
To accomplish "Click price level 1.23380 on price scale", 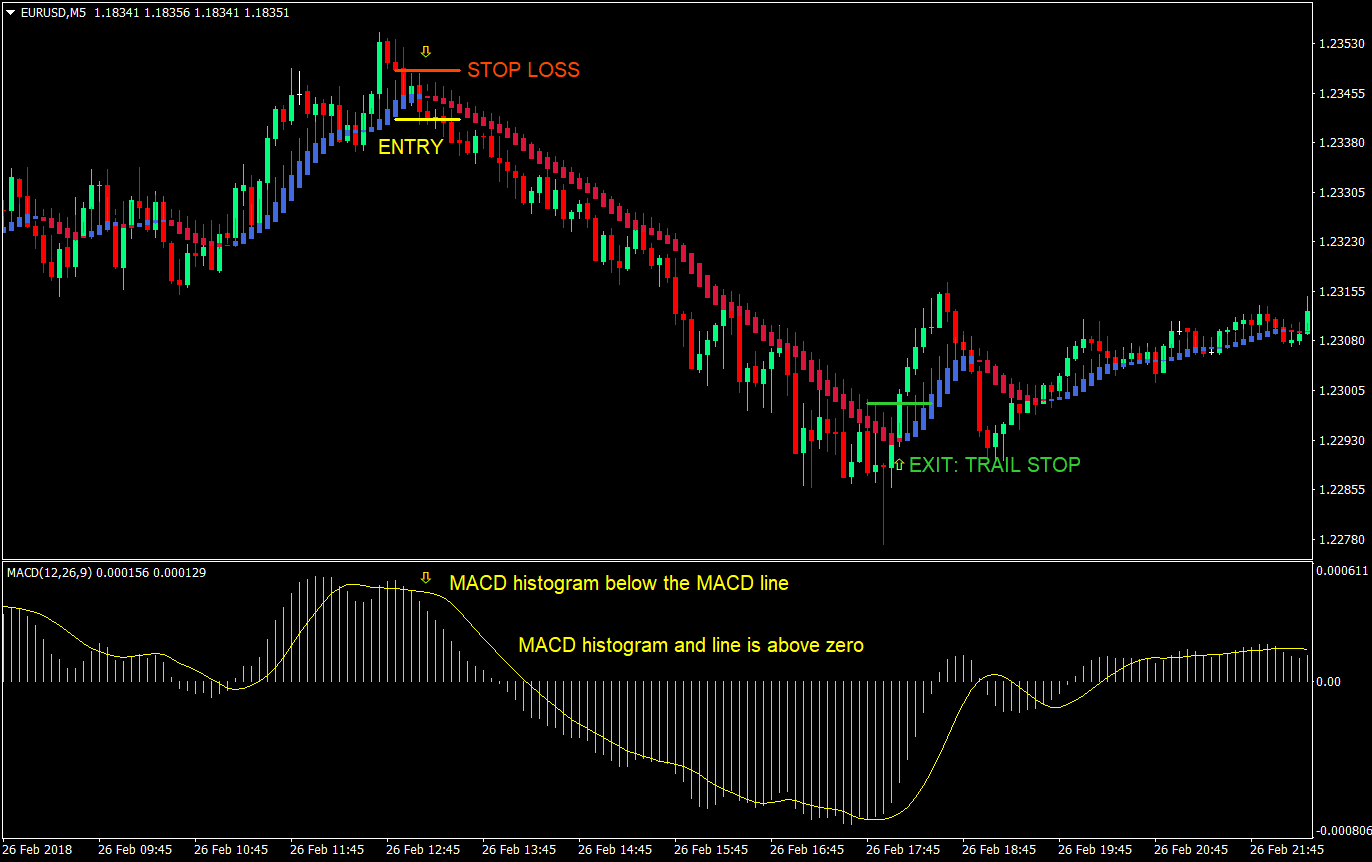I will 1341,143.
